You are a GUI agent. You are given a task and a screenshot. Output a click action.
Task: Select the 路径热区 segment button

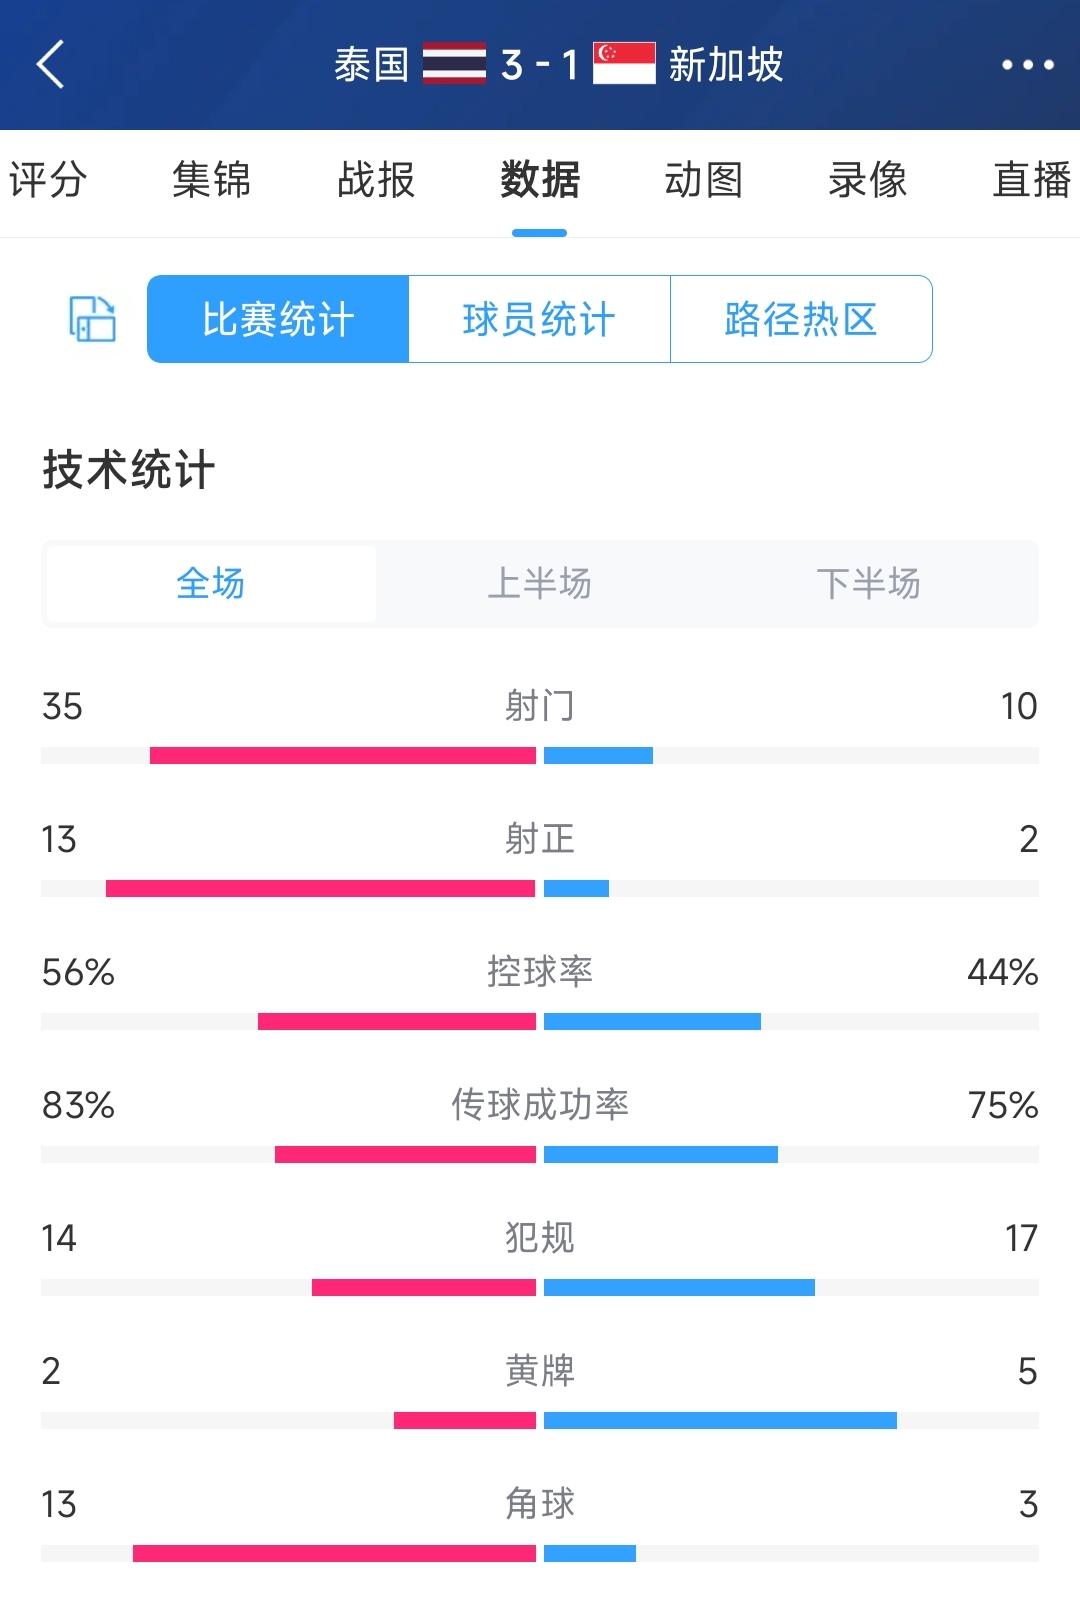pos(801,319)
